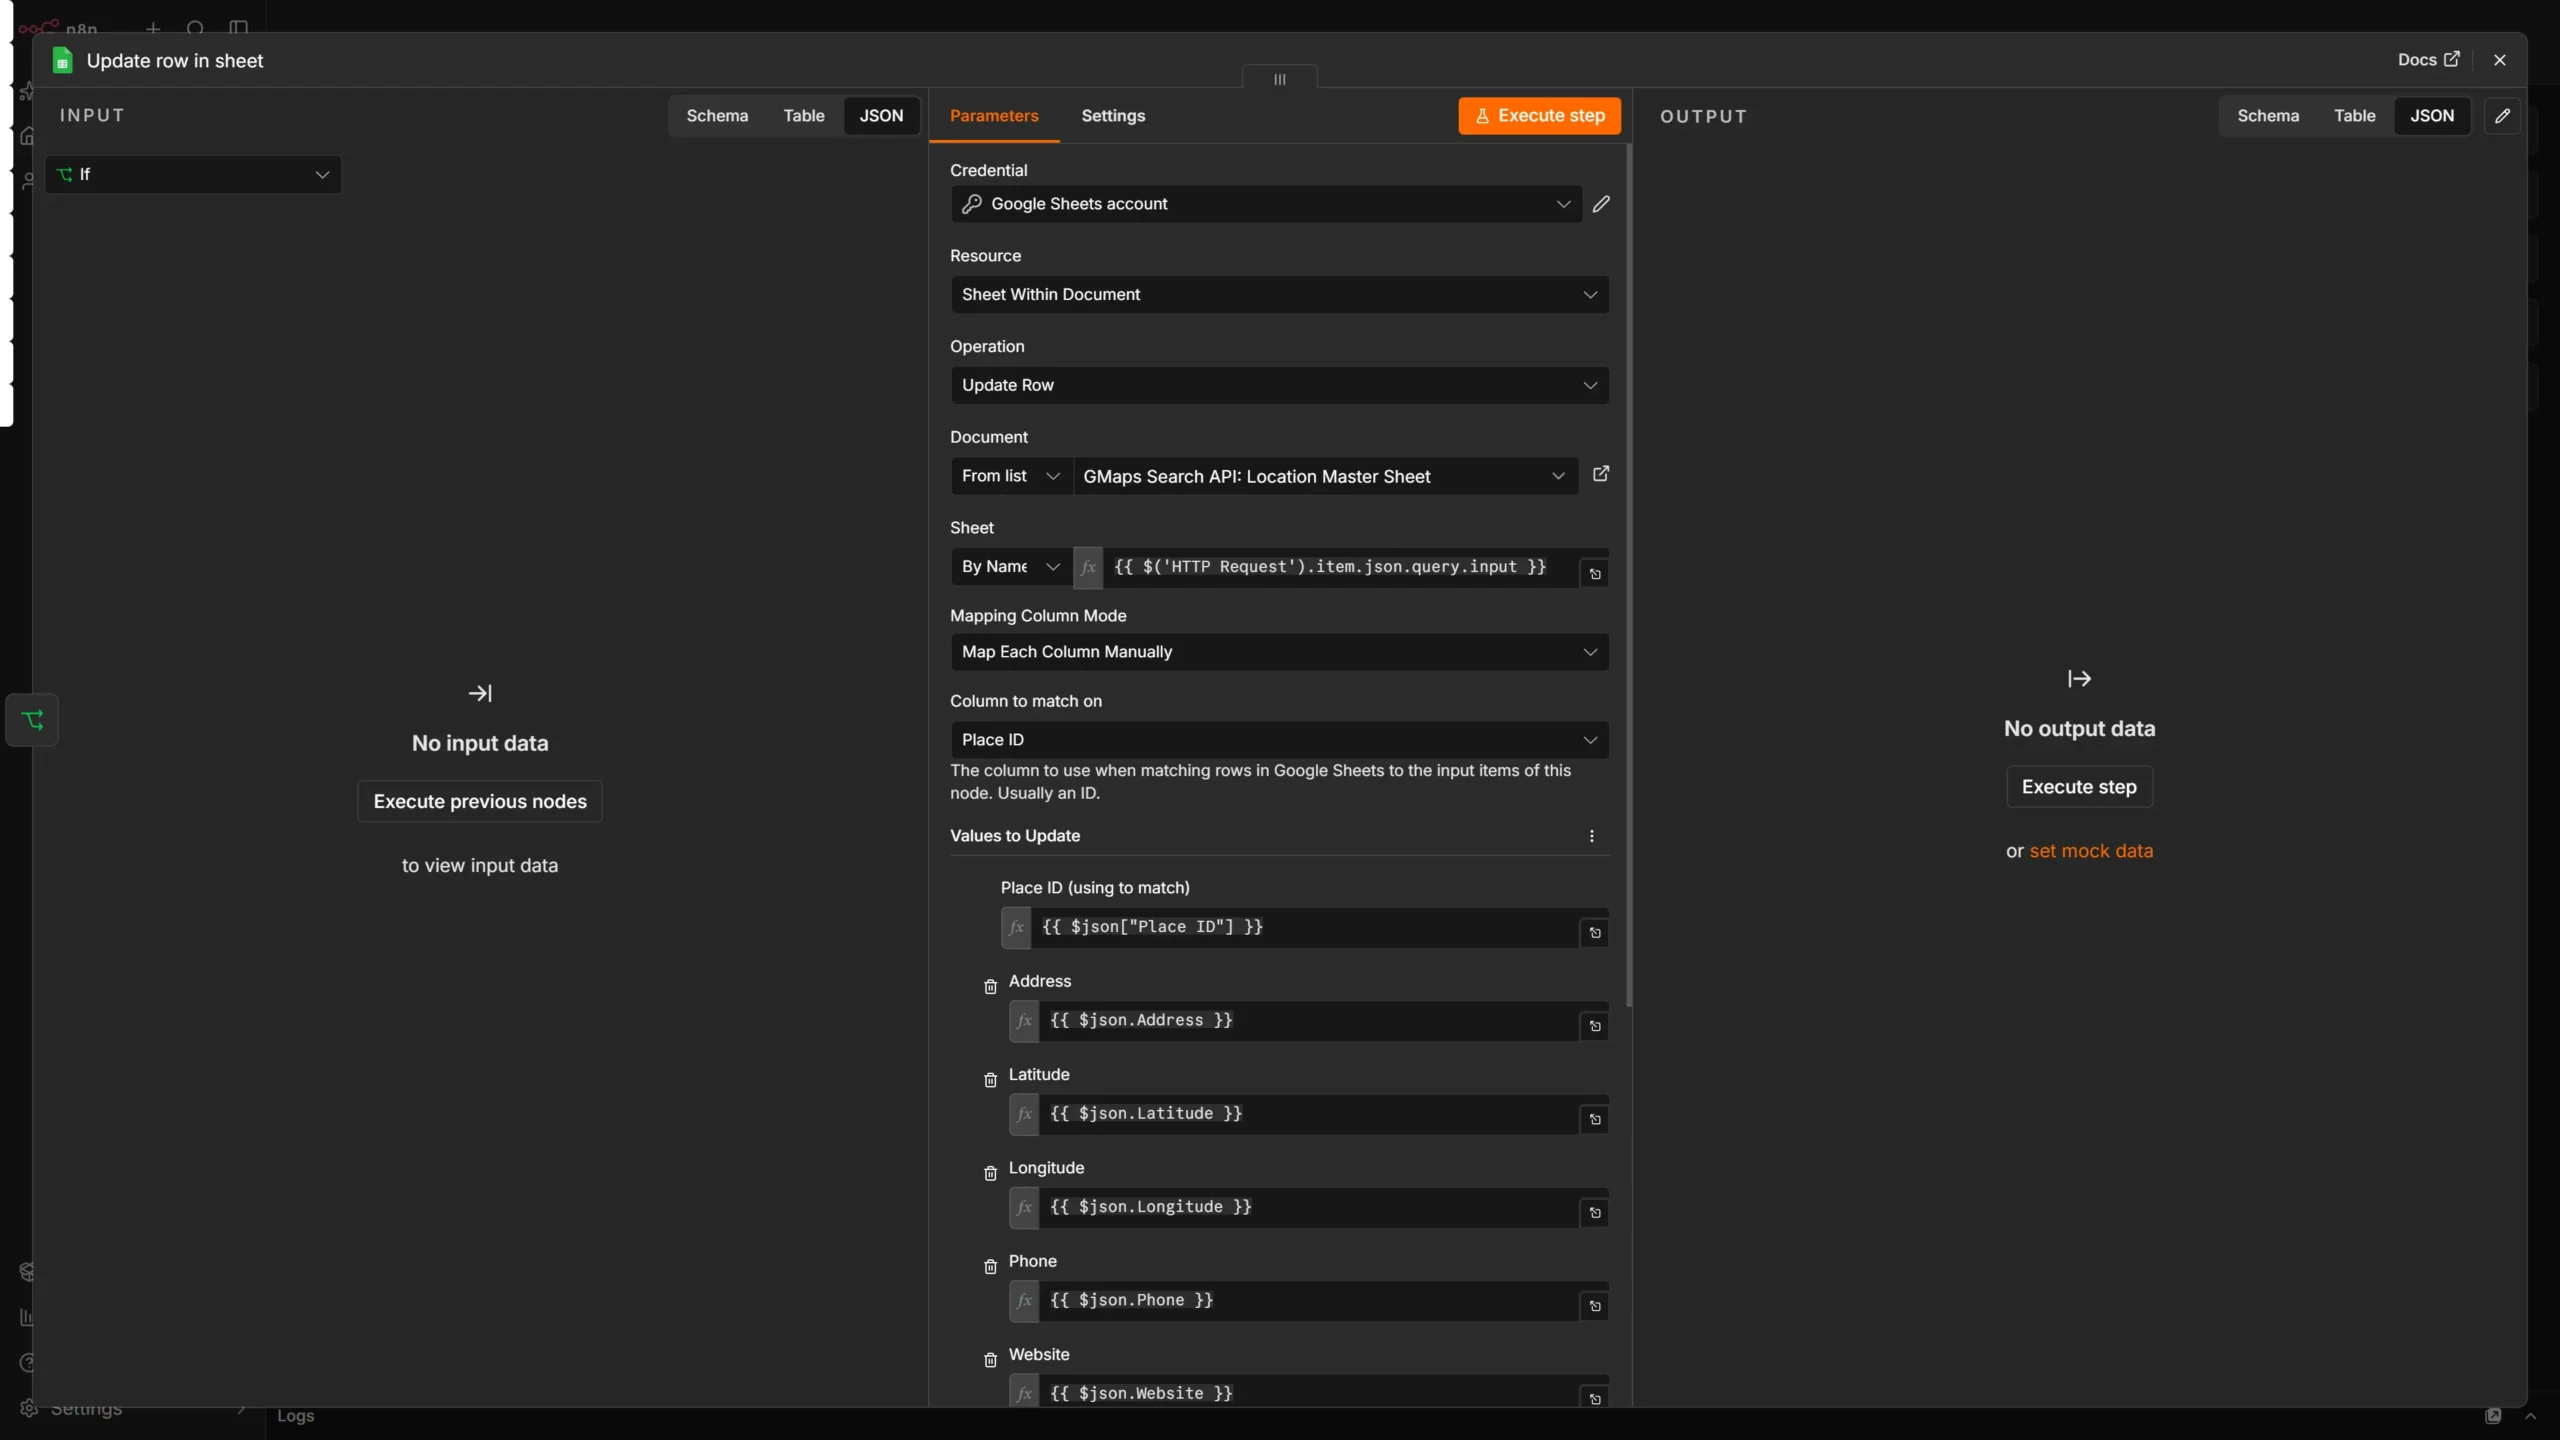
Task: Open expression editor for the Address field
Action: coord(1595,1026)
